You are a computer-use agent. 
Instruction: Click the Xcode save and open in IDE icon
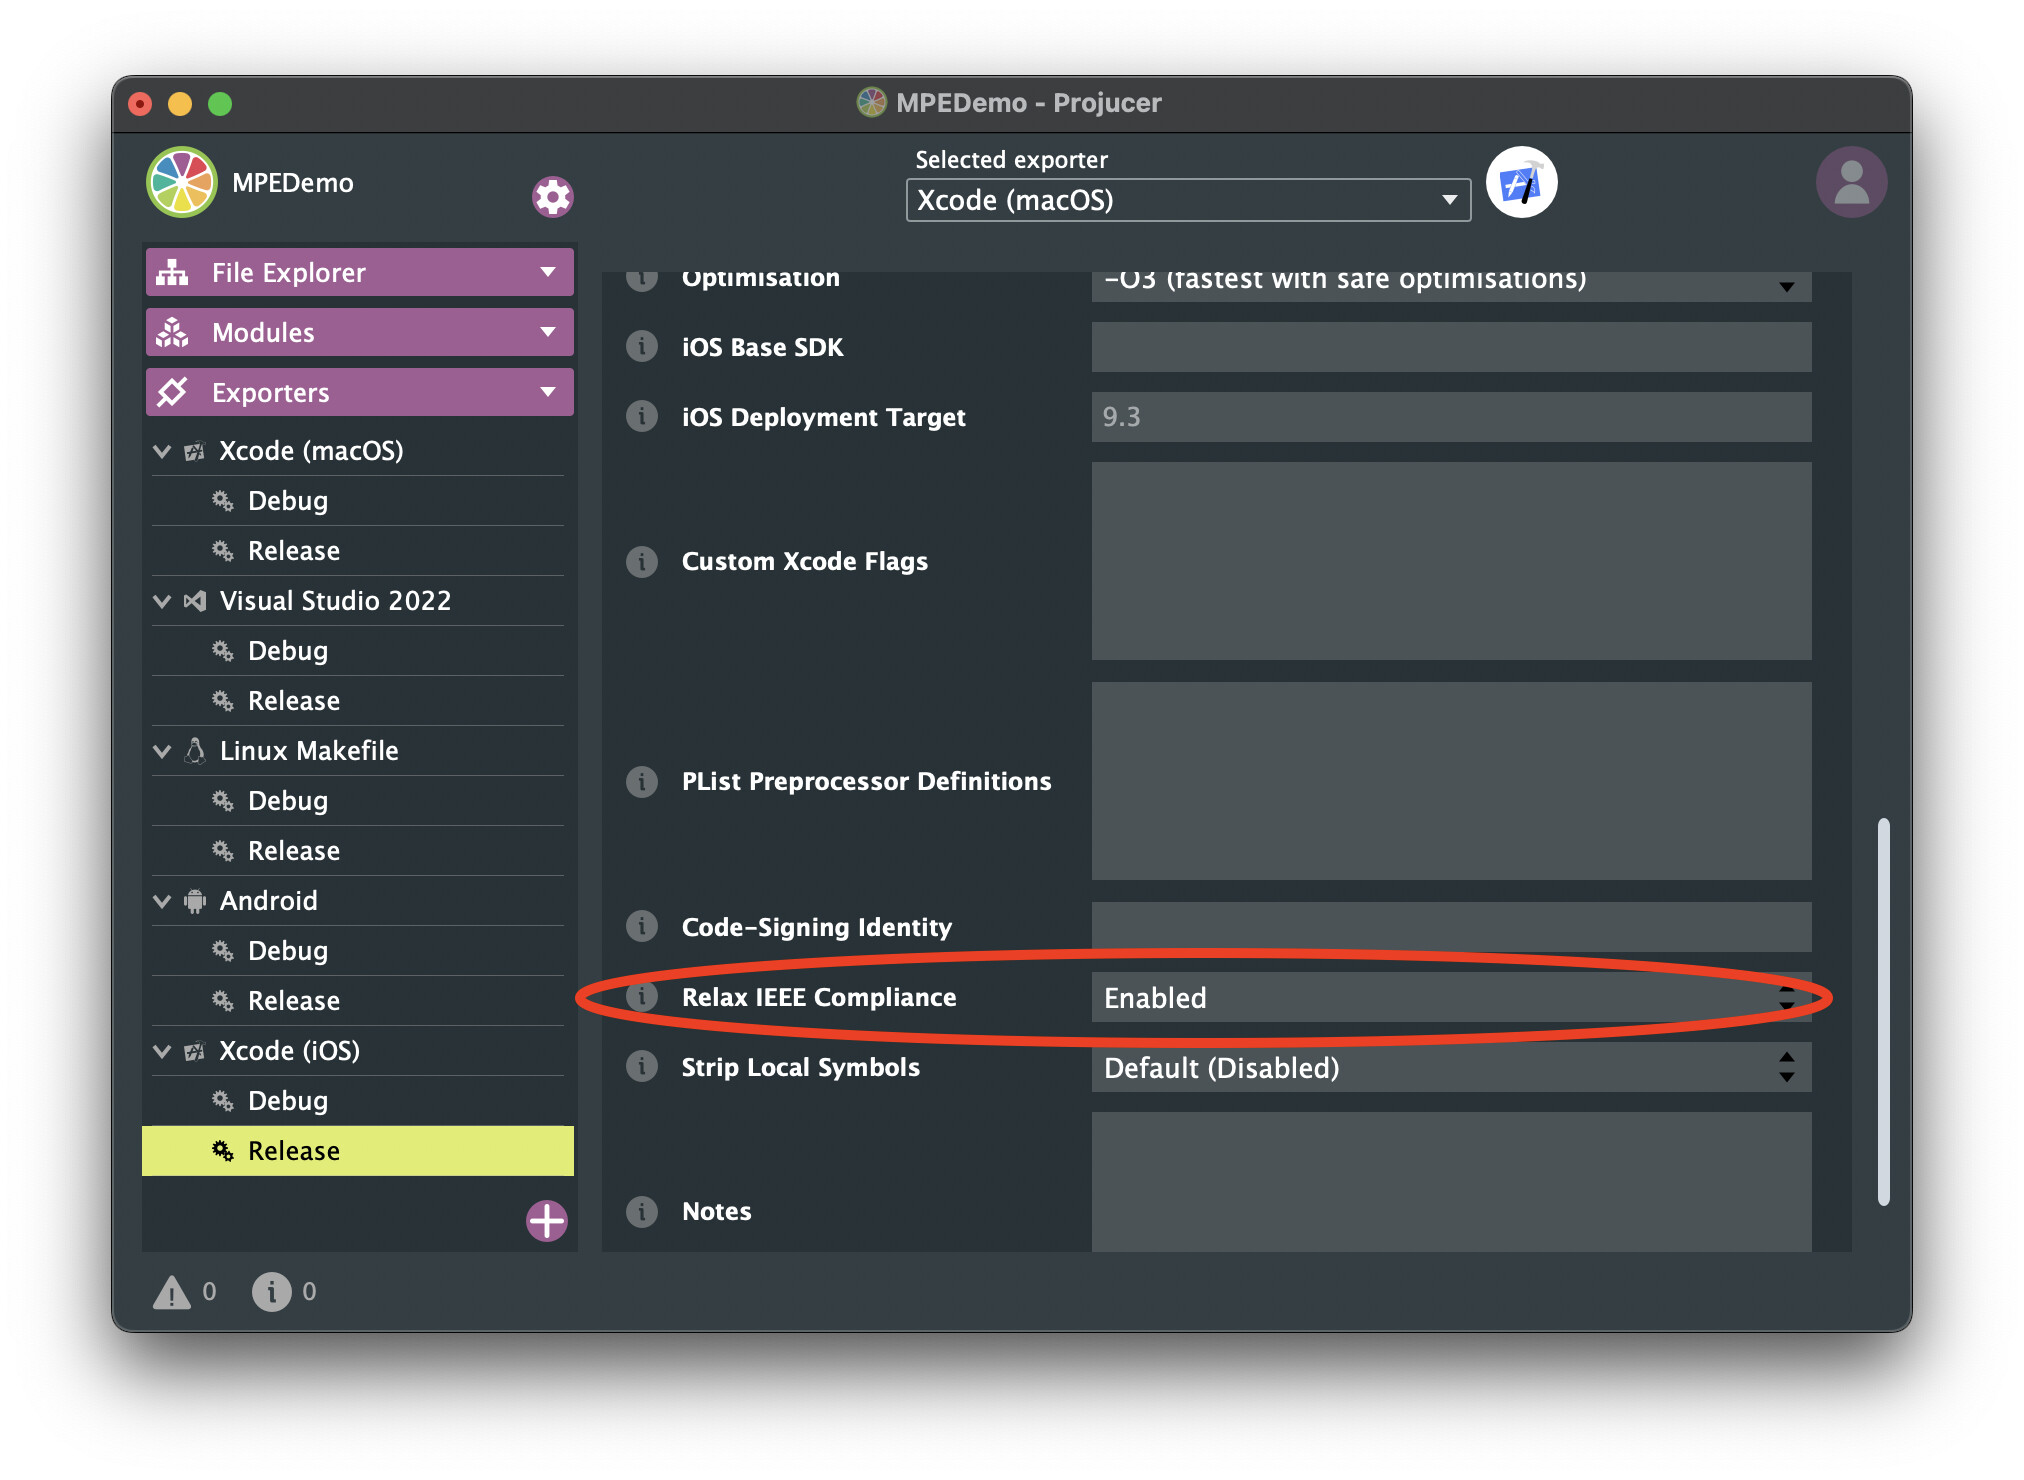1520,183
